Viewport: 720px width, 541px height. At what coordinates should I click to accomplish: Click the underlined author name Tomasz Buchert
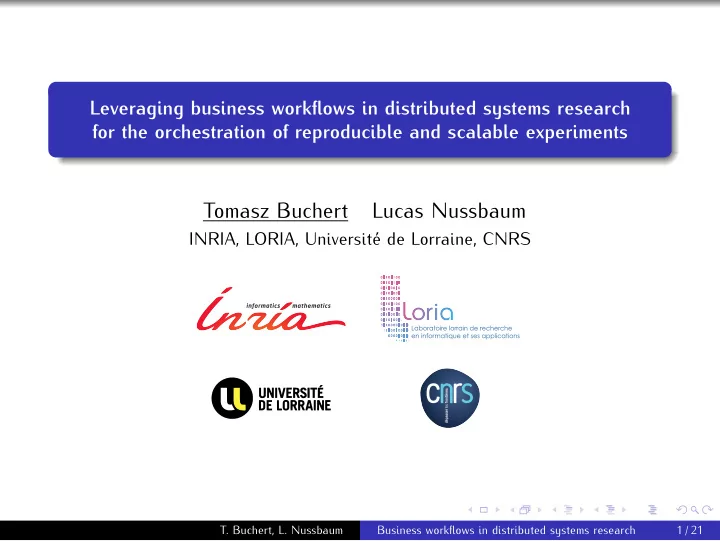coord(276,211)
